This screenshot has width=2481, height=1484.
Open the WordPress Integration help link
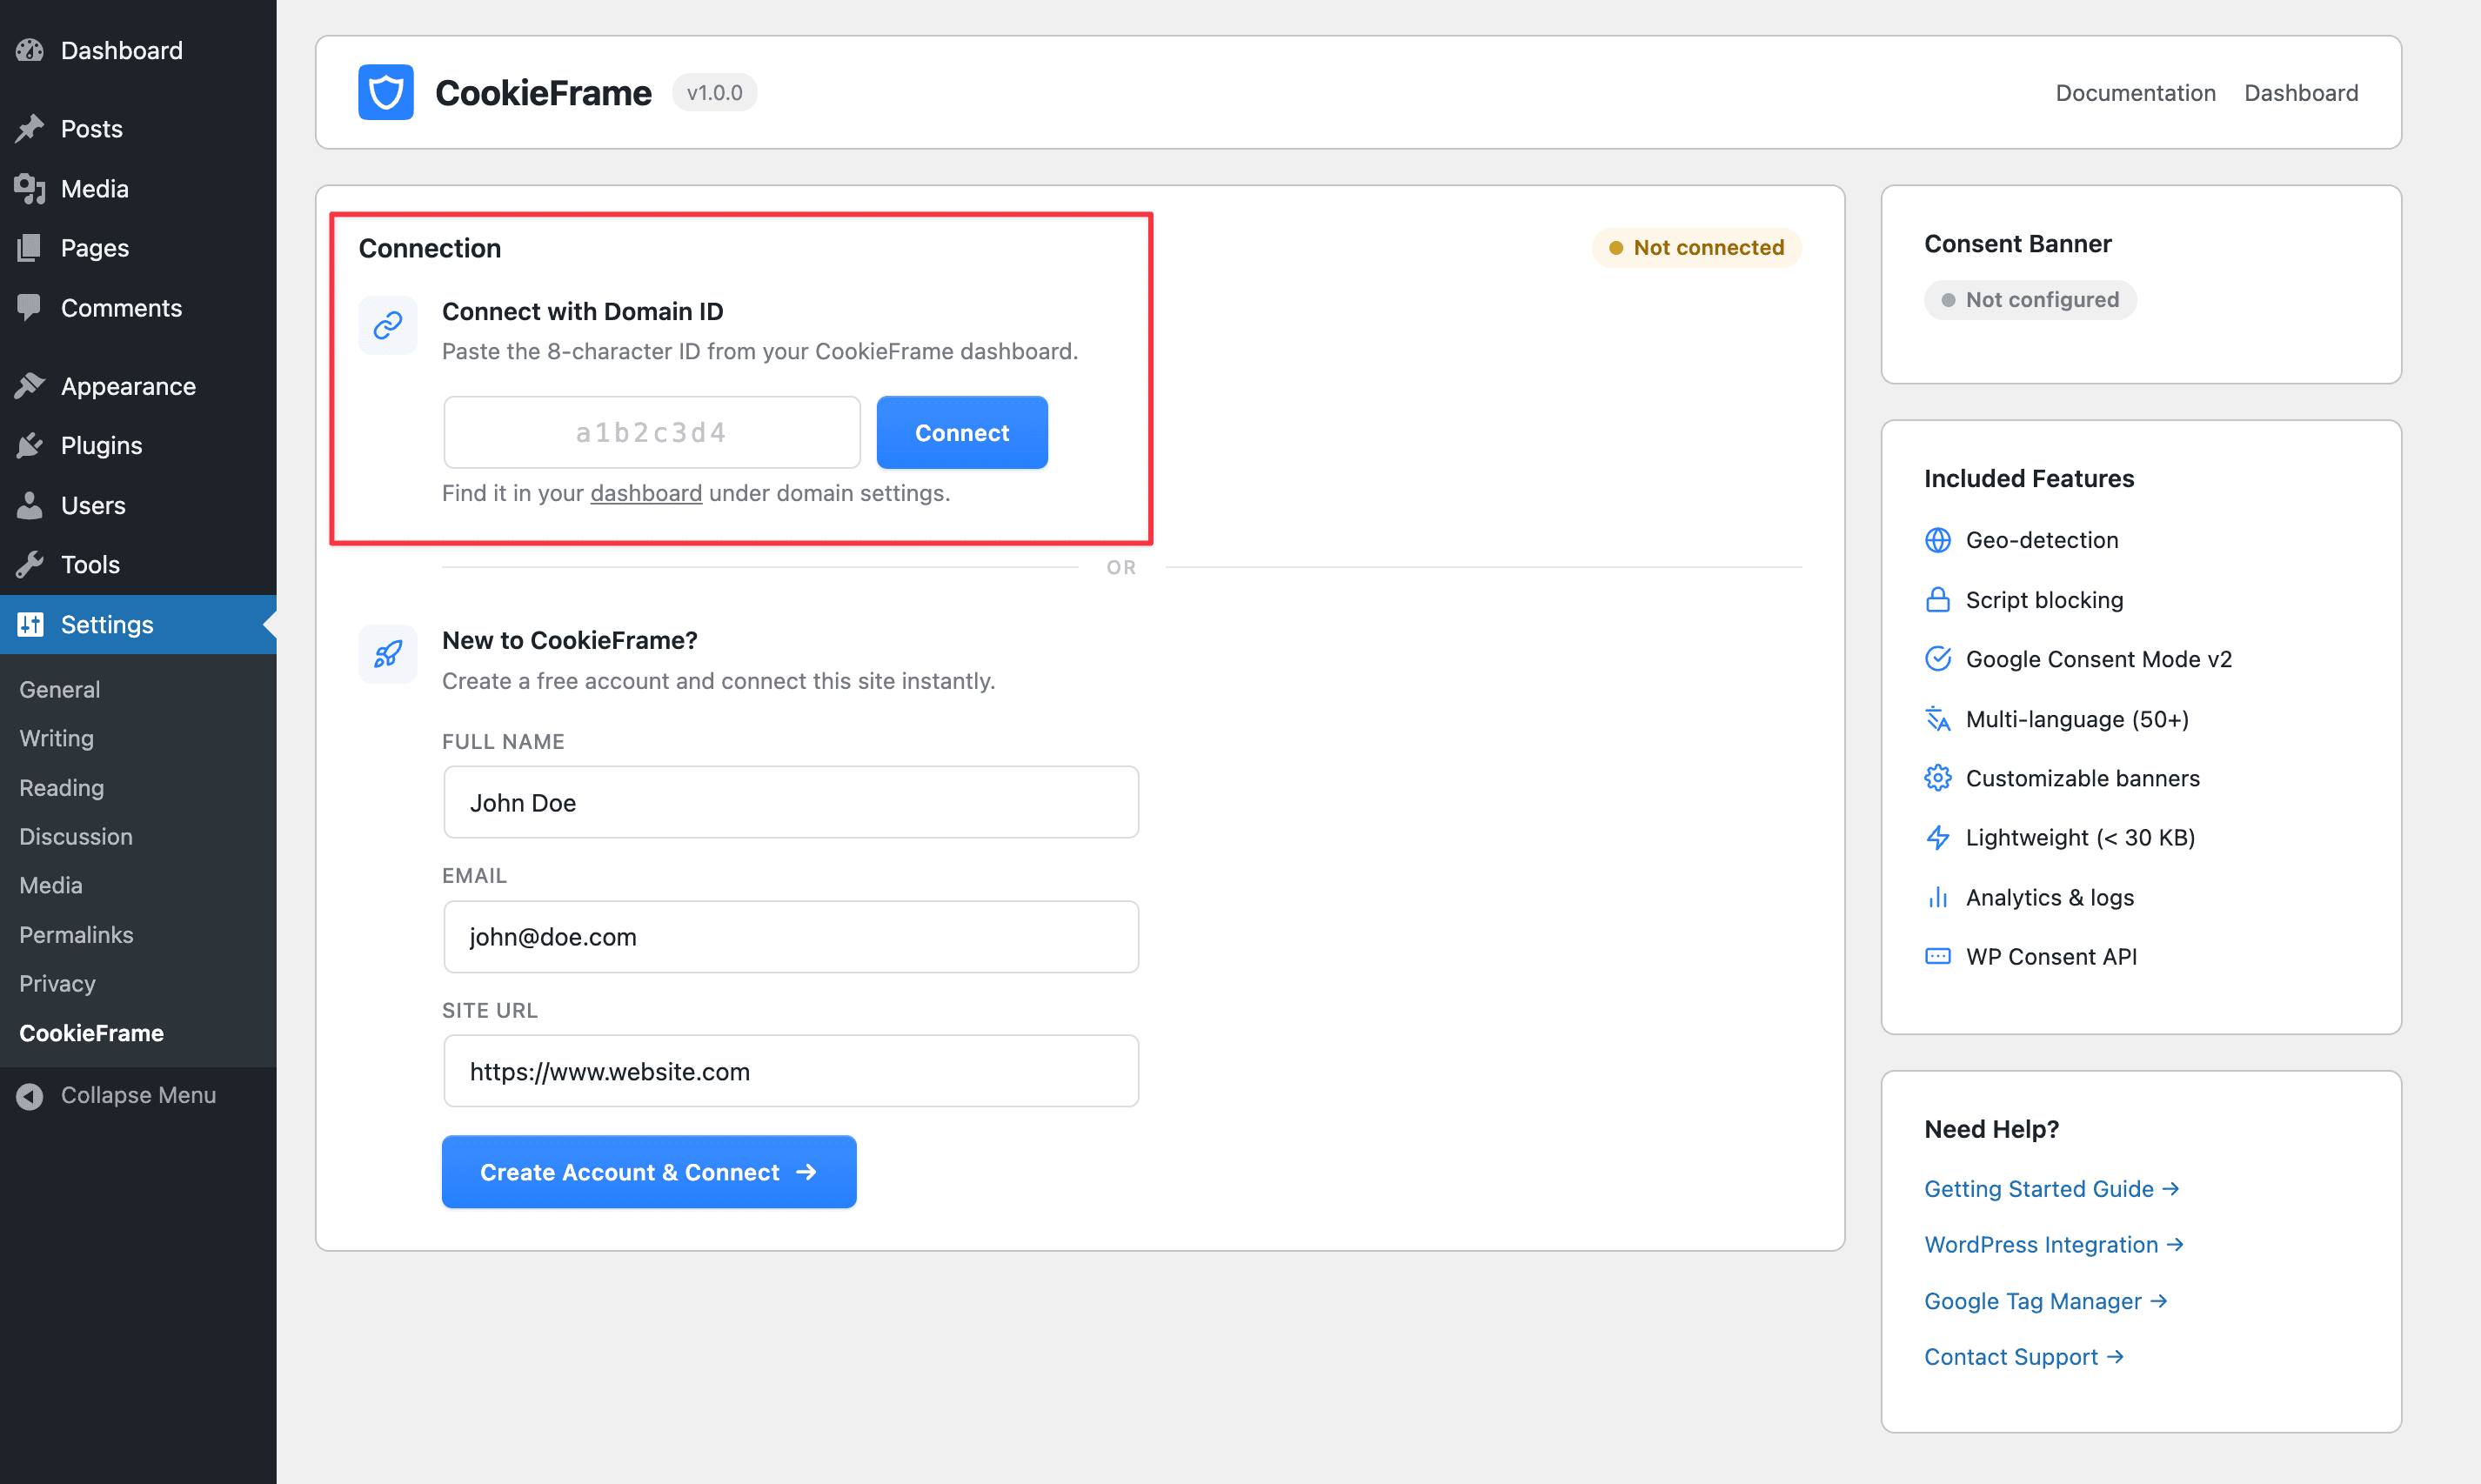[2053, 1244]
